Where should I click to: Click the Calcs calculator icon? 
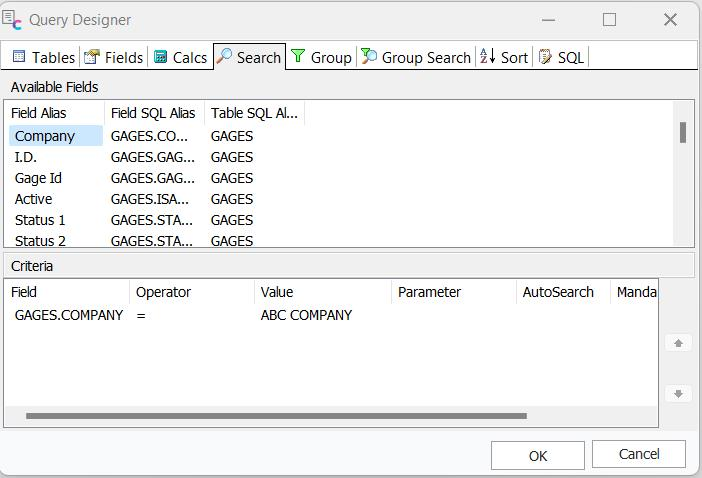coord(160,57)
